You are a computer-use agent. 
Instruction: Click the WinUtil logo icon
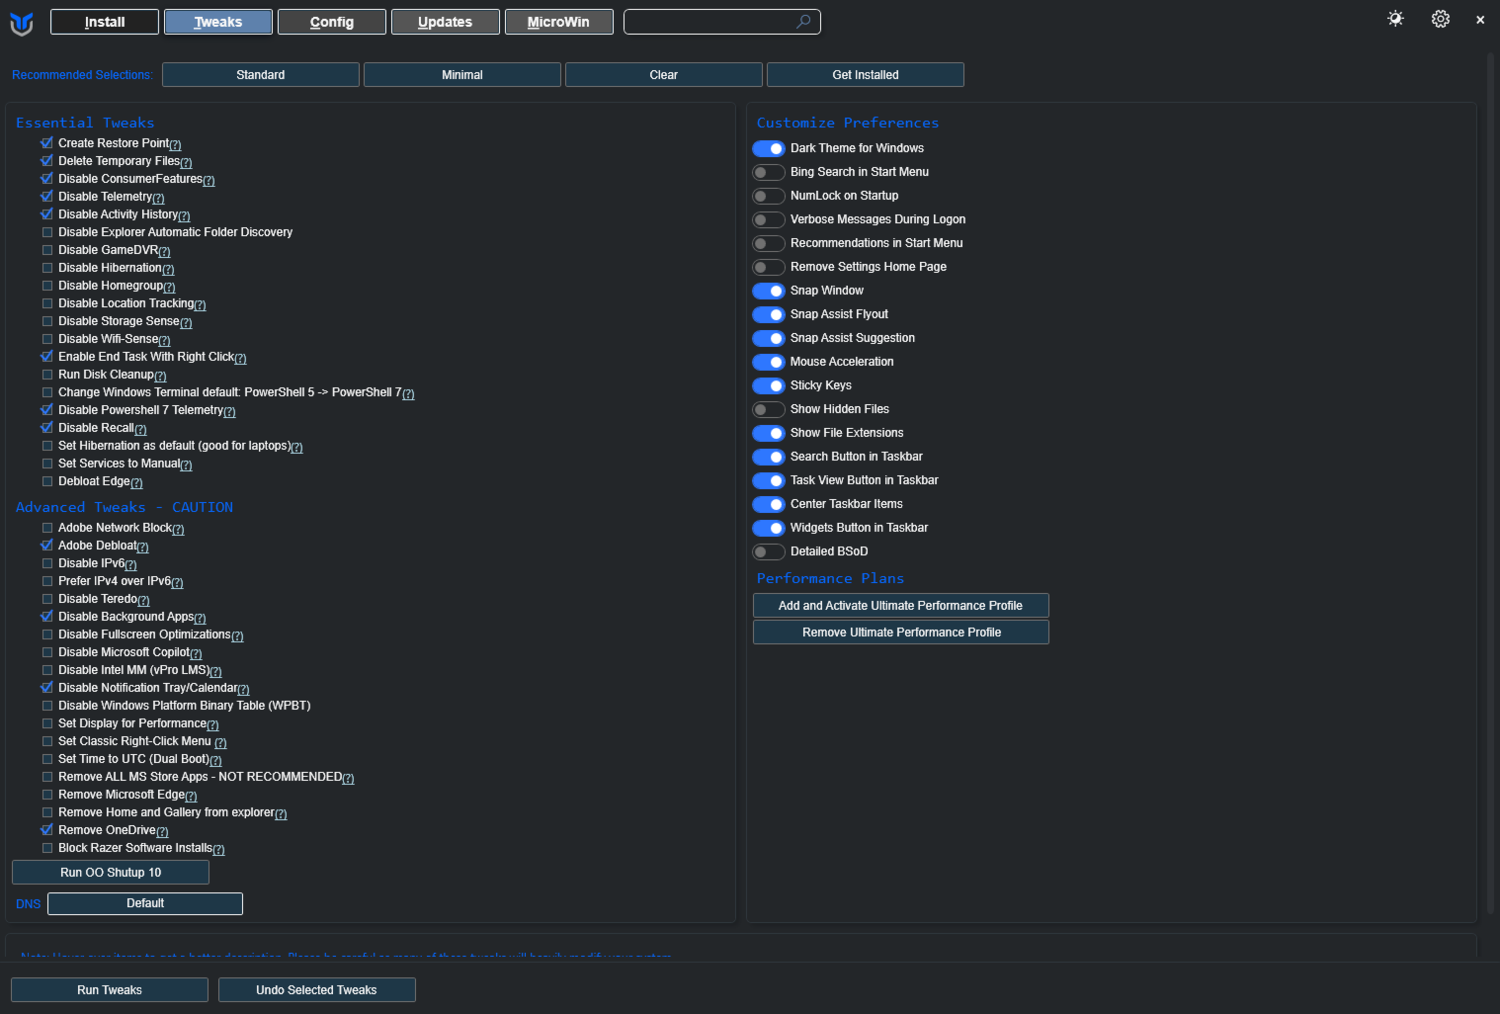[21, 23]
